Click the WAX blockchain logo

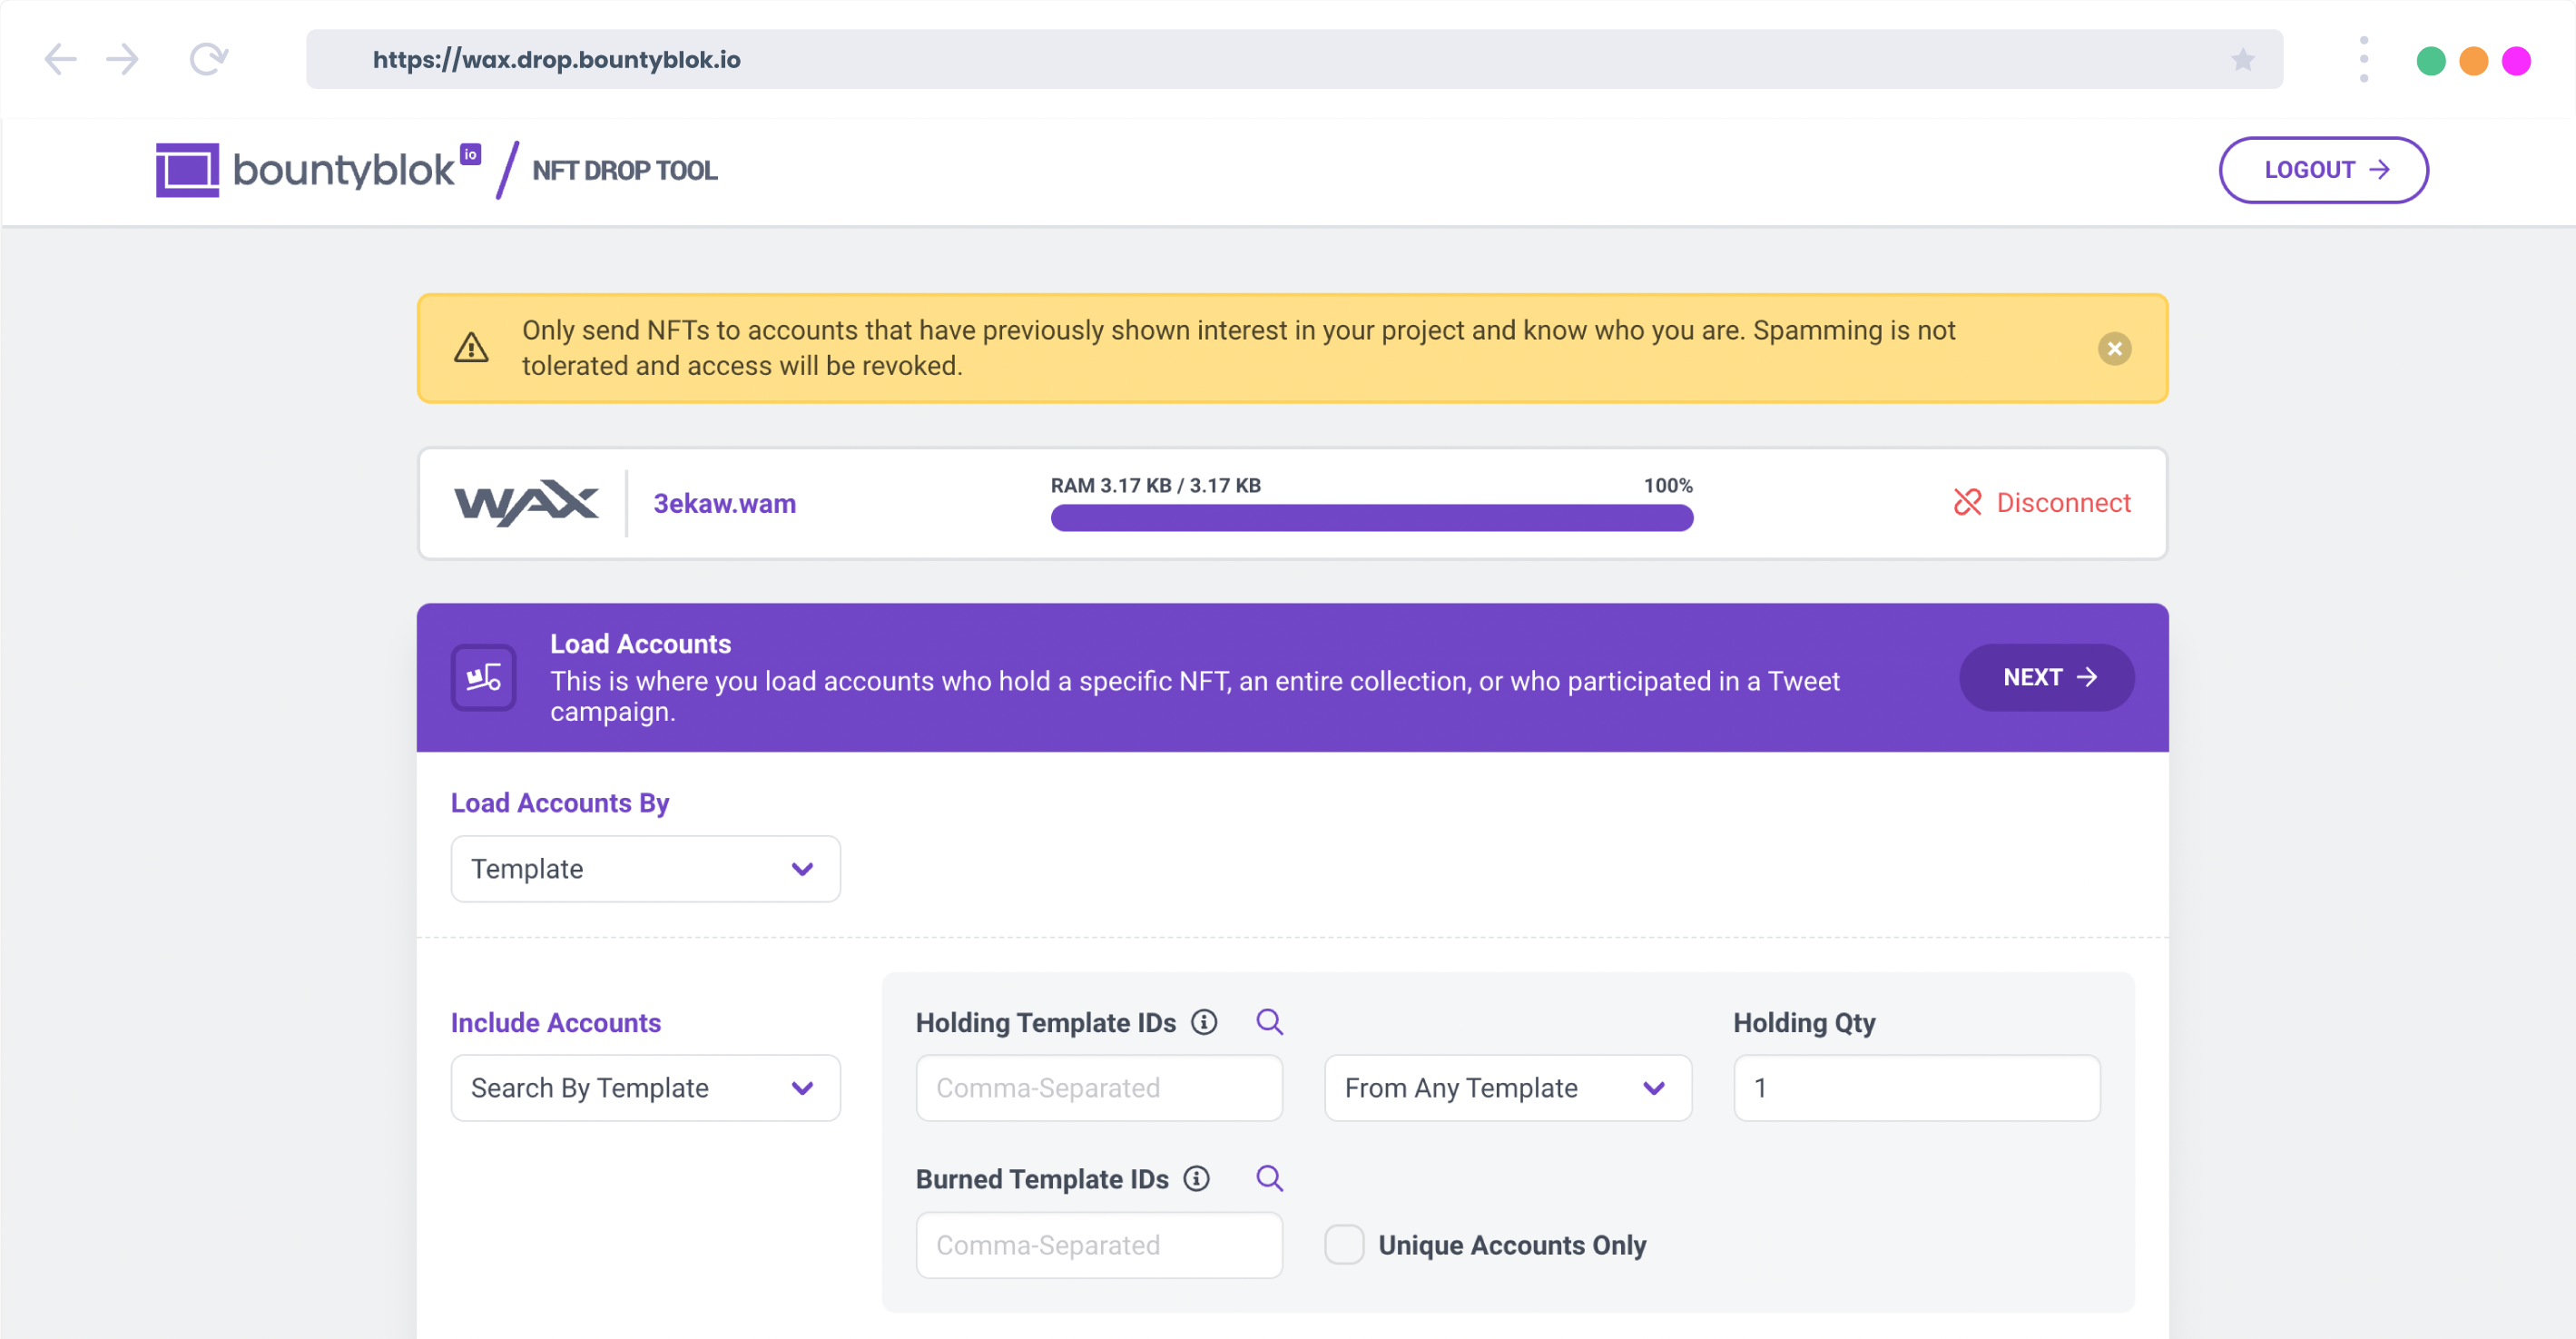coord(524,502)
